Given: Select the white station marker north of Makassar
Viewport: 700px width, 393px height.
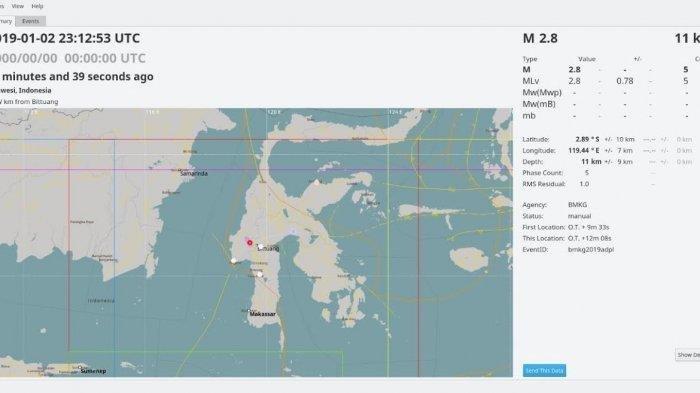Looking at the screenshot, I should pyautogui.click(x=259, y=275).
